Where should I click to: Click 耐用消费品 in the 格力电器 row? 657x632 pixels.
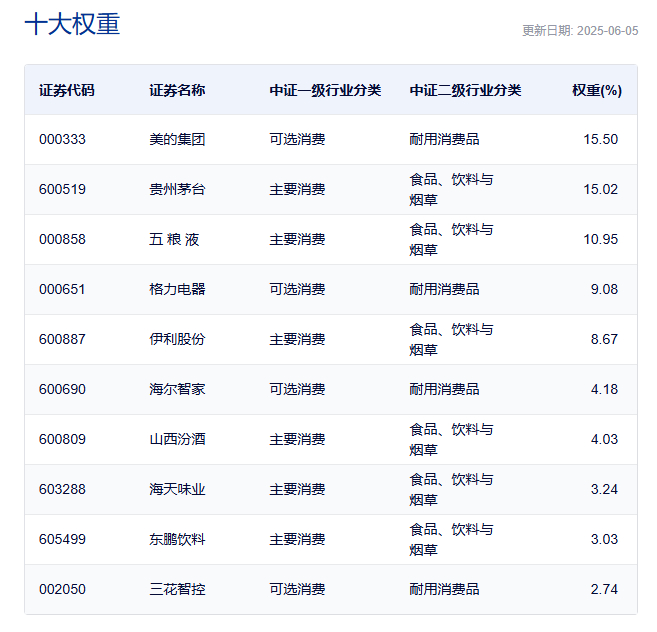point(445,289)
